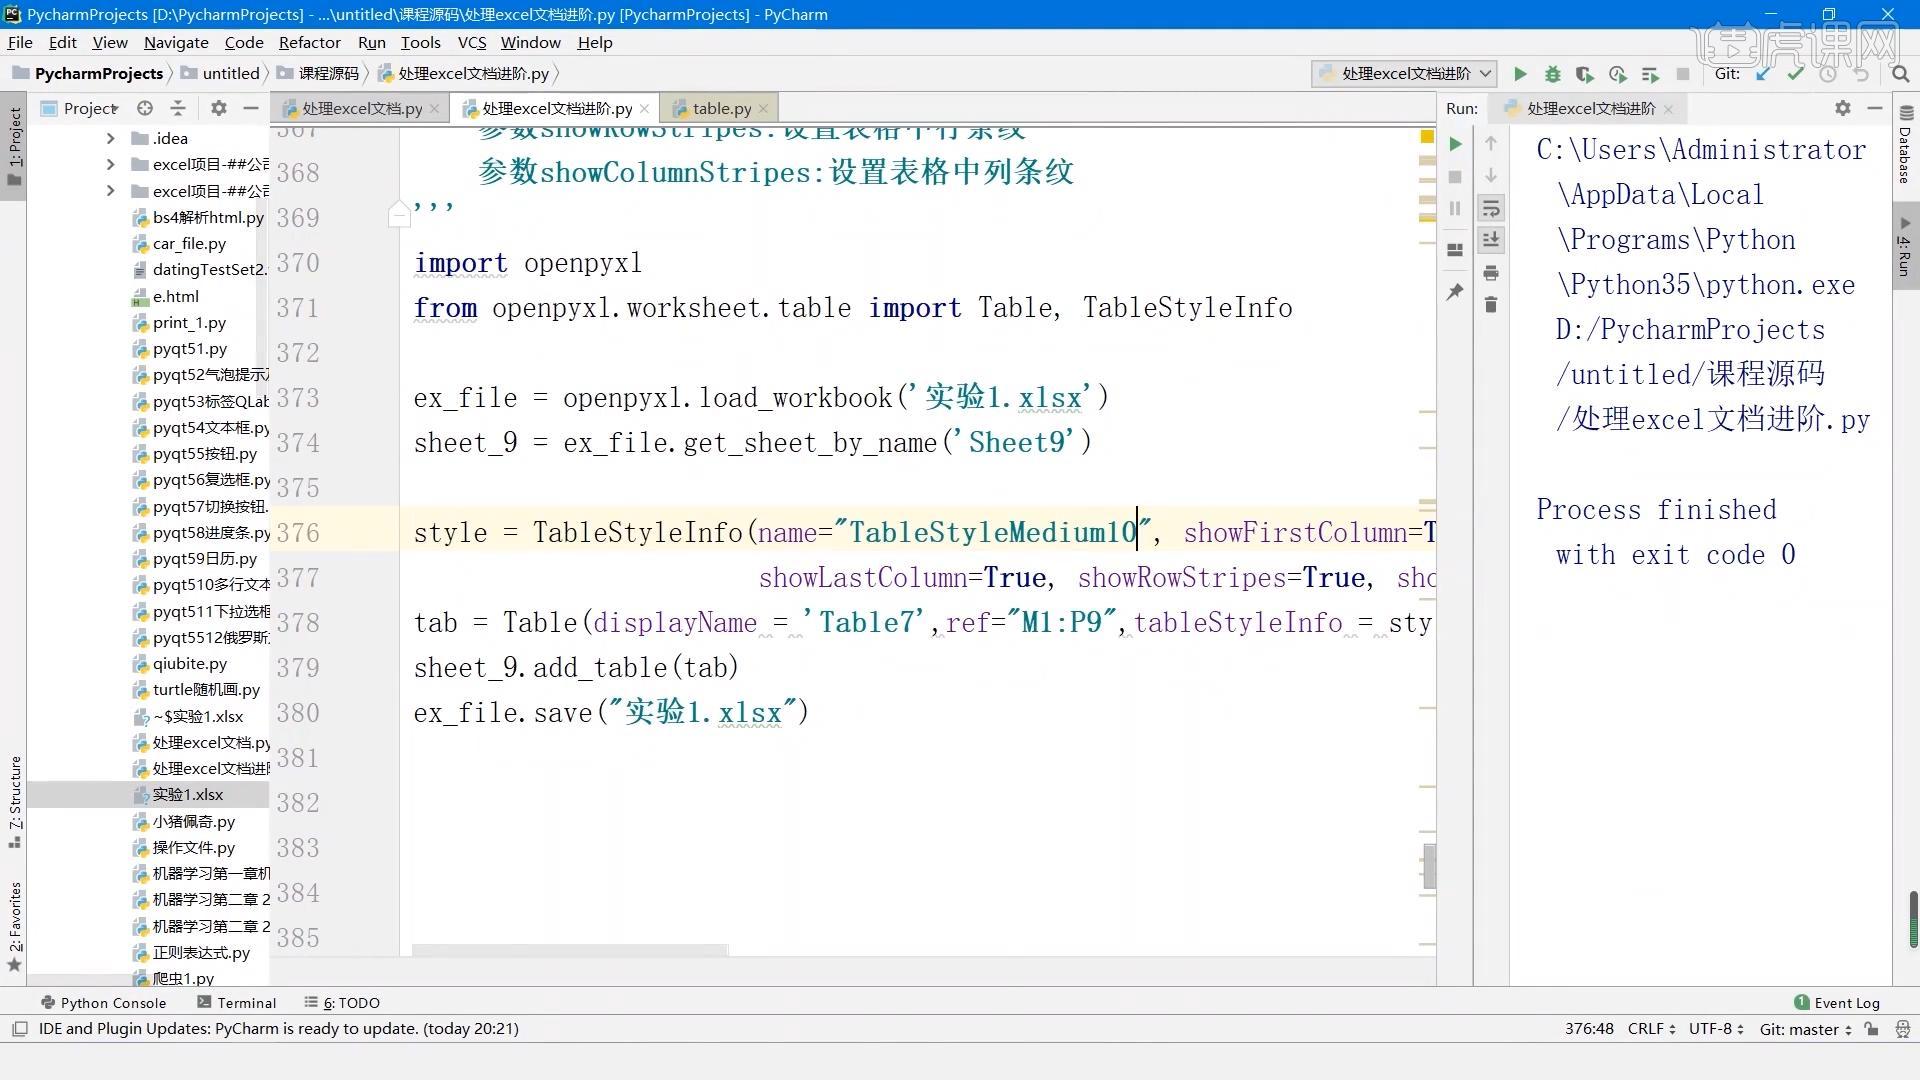This screenshot has width=1920, height=1080.
Task: Rerun the program from the Run panel
Action: click(1456, 144)
